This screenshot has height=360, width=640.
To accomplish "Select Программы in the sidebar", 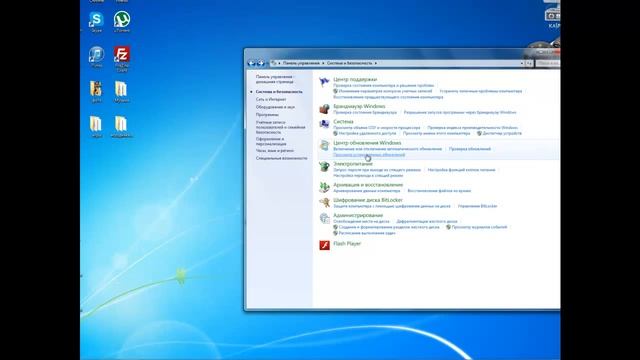I will (267, 115).
